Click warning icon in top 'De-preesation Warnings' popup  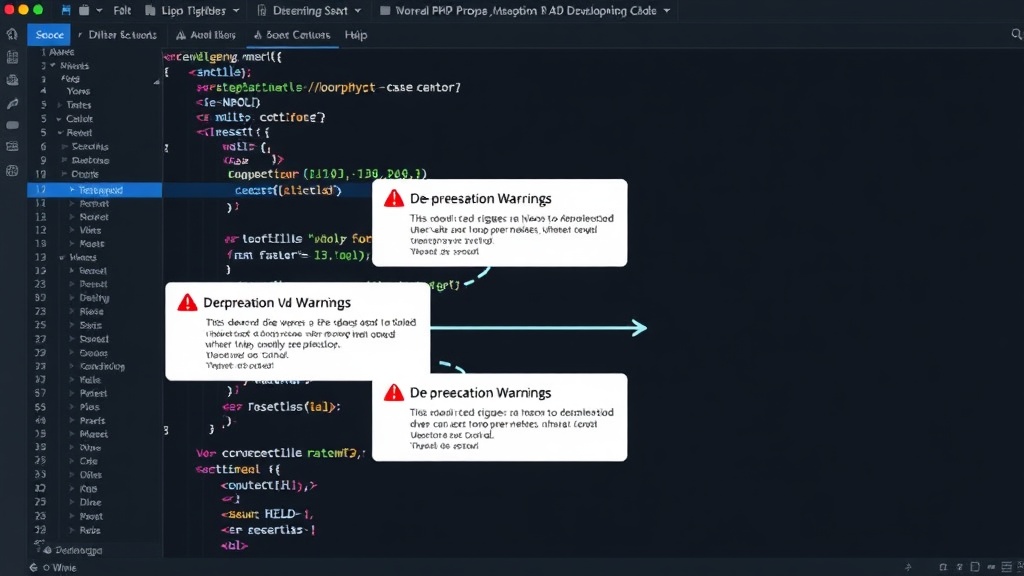pos(394,198)
